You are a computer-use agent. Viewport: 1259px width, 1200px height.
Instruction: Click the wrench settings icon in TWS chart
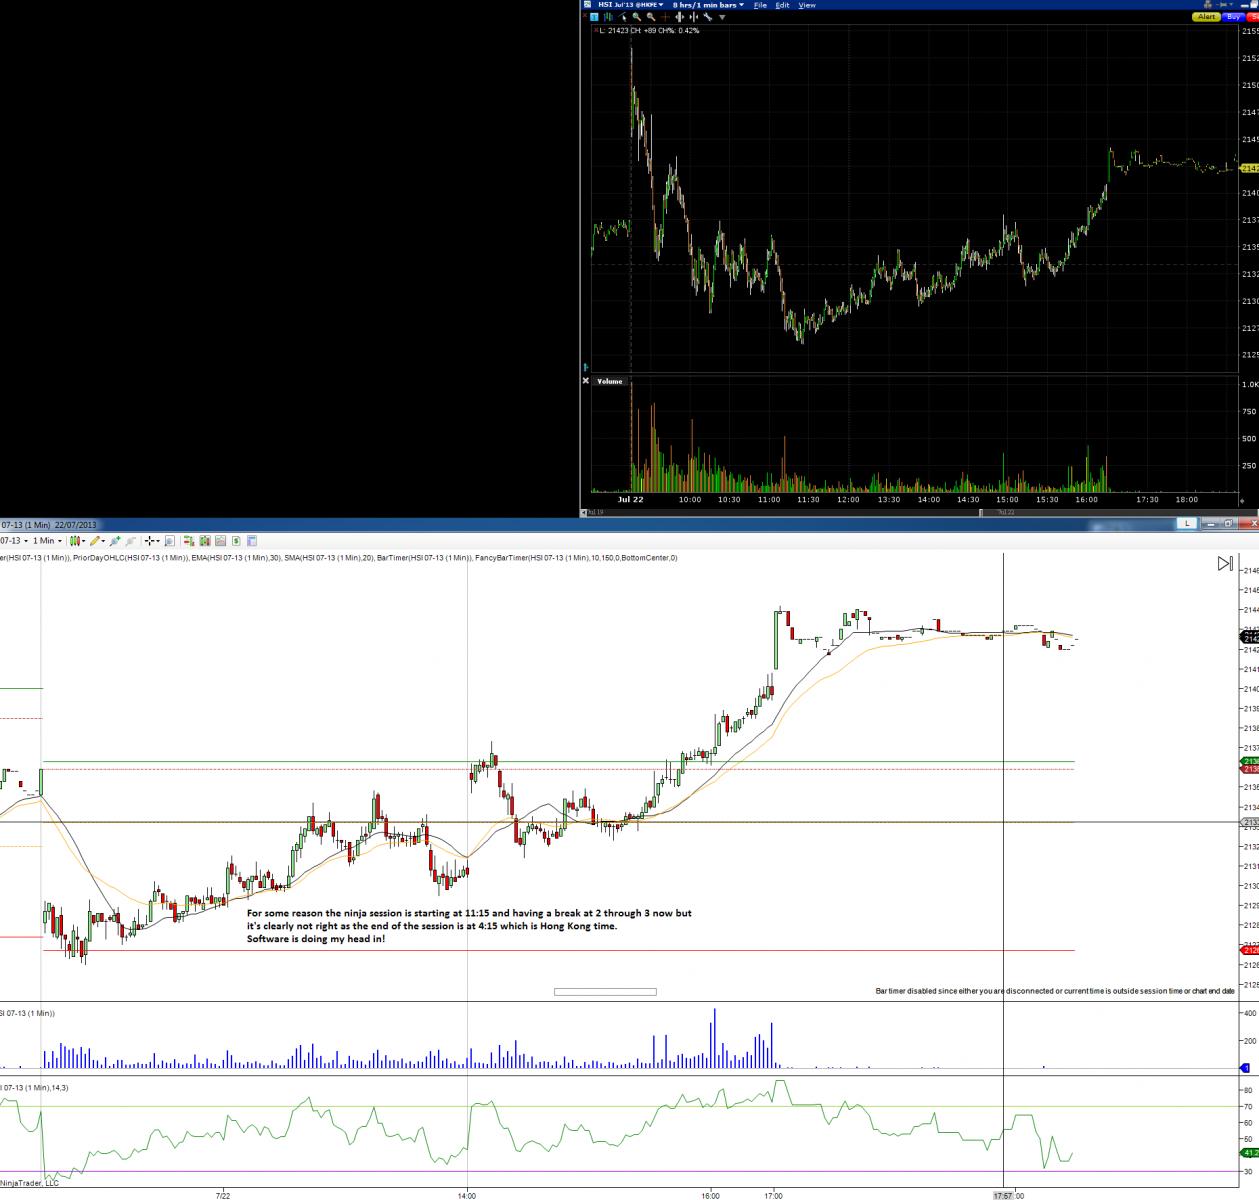[x=707, y=17]
